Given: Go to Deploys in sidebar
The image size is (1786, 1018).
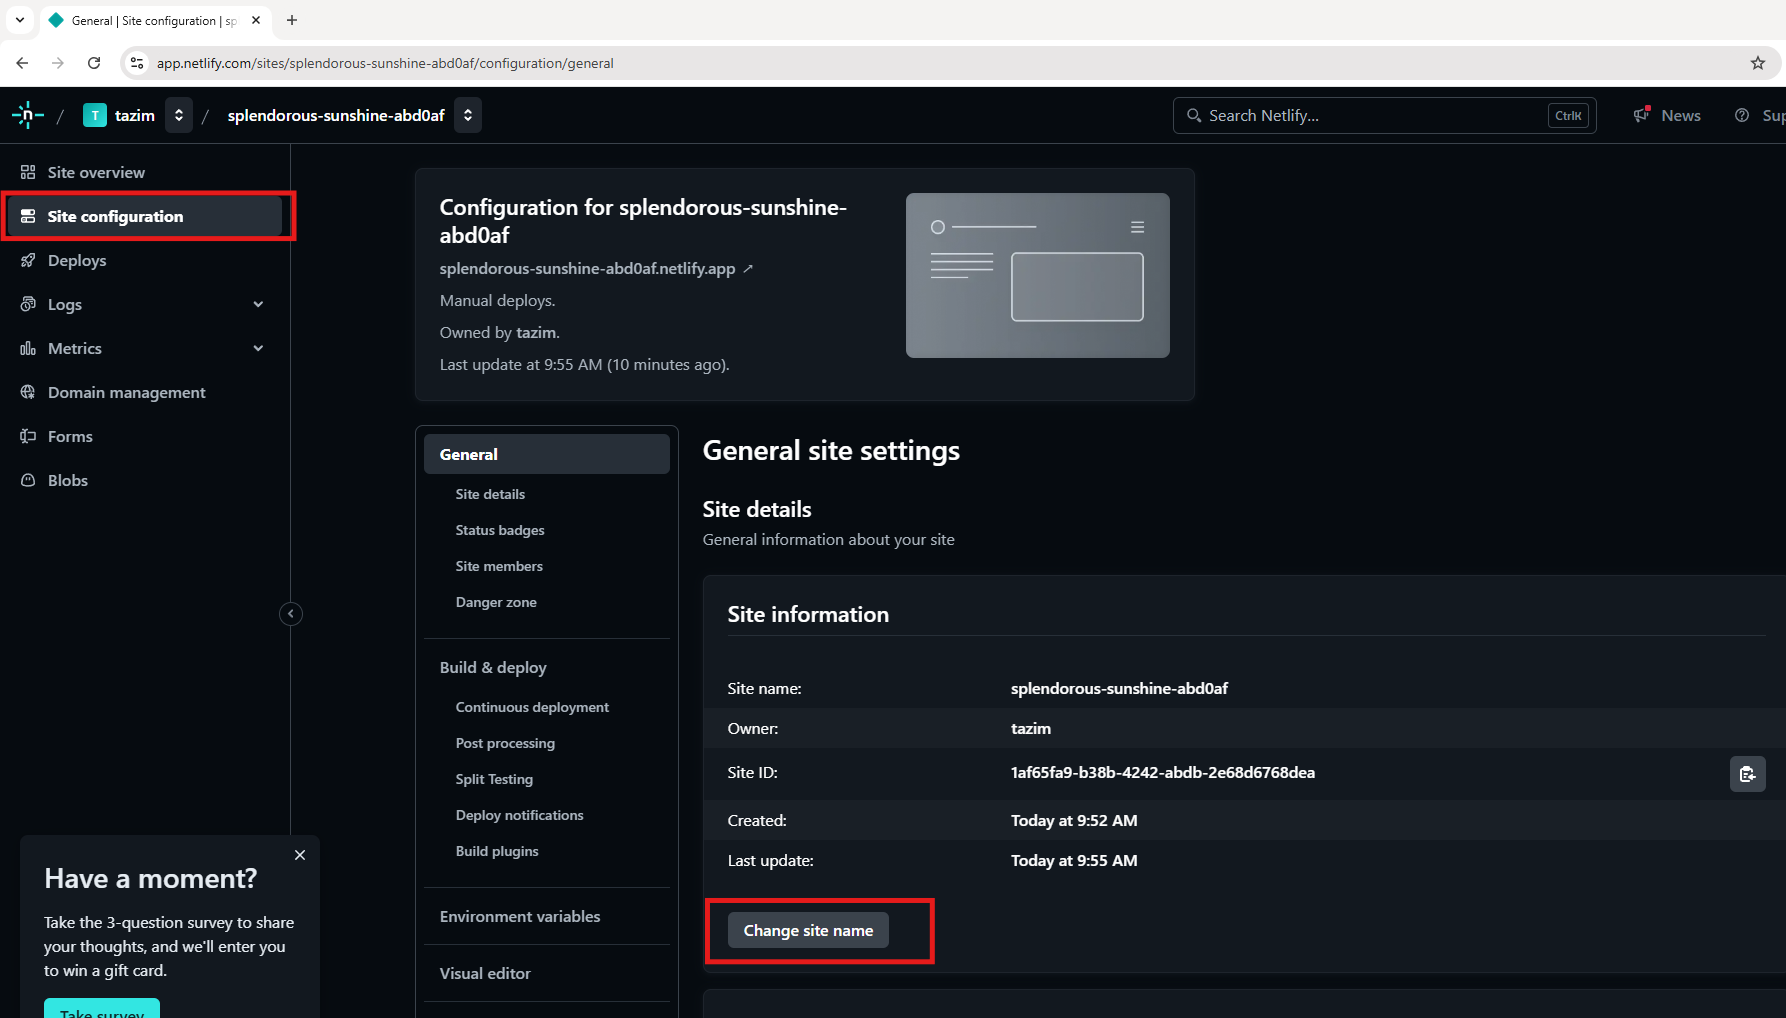Looking at the screenshot, I should point(77,261).
